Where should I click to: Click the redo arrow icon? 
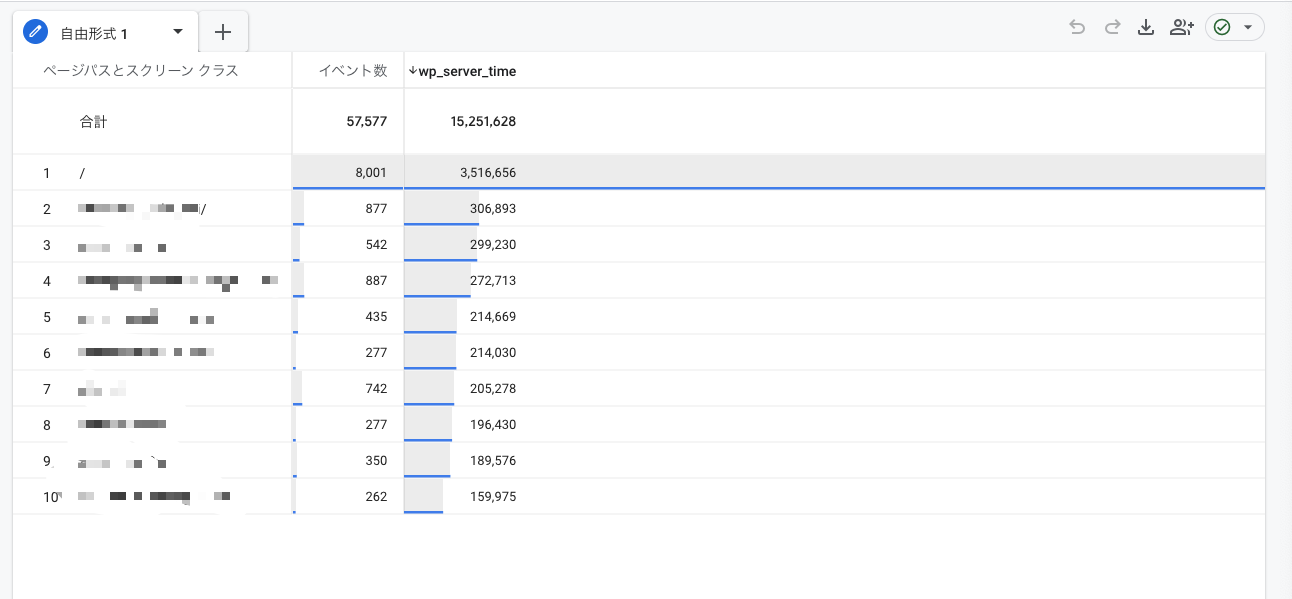pos(1112,28)
